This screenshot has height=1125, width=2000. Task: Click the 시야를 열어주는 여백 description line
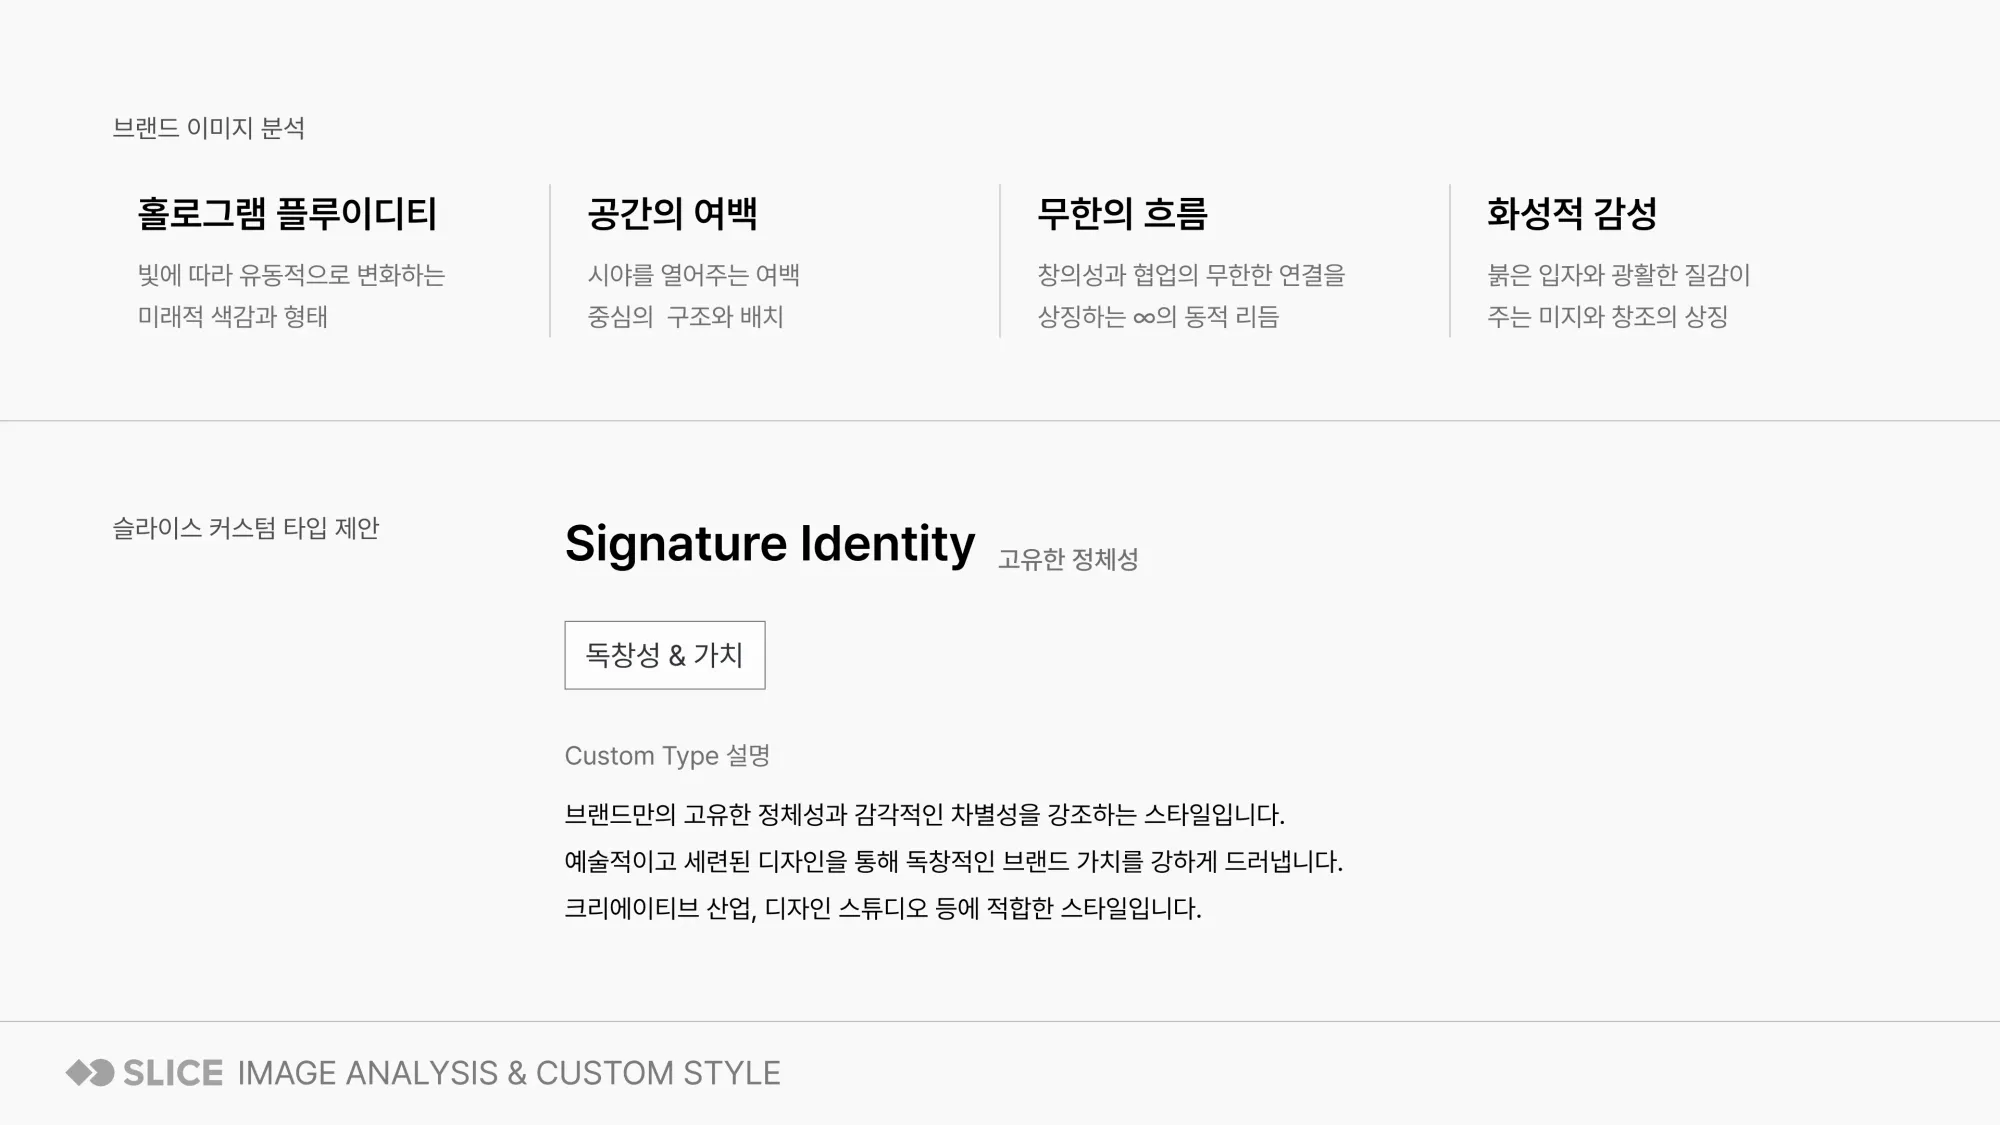[x=694, y=275]
